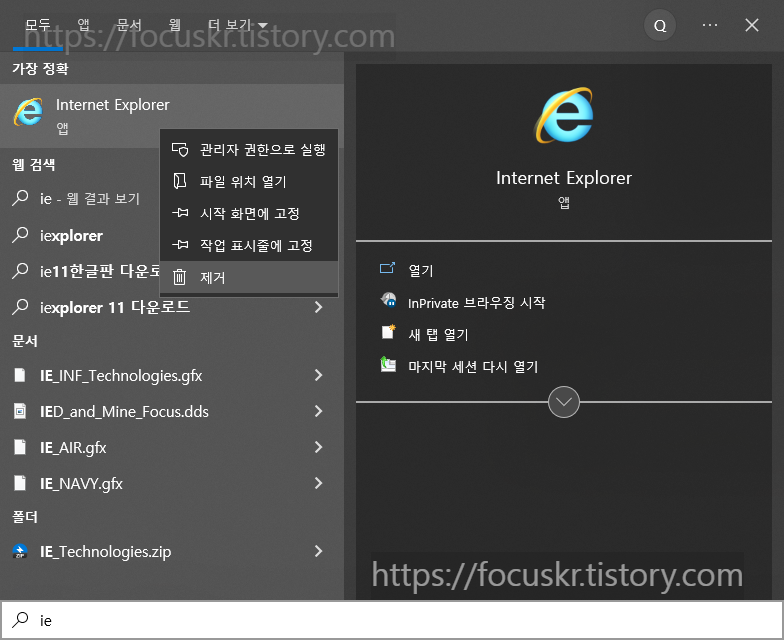
Task: Click the large Internet Explorer logo in preview pane
Action: click(564, 115)
